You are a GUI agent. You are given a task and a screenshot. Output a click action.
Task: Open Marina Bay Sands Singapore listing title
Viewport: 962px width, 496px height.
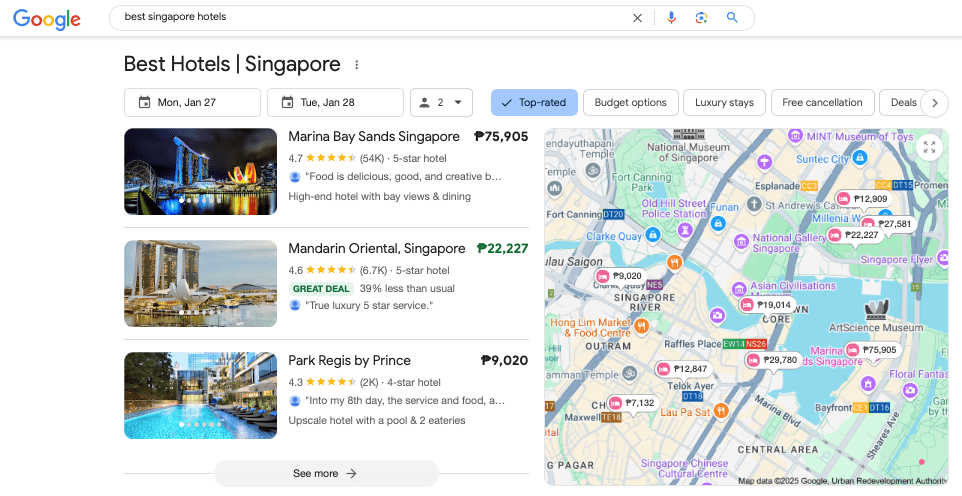click(x=374, y=136)
